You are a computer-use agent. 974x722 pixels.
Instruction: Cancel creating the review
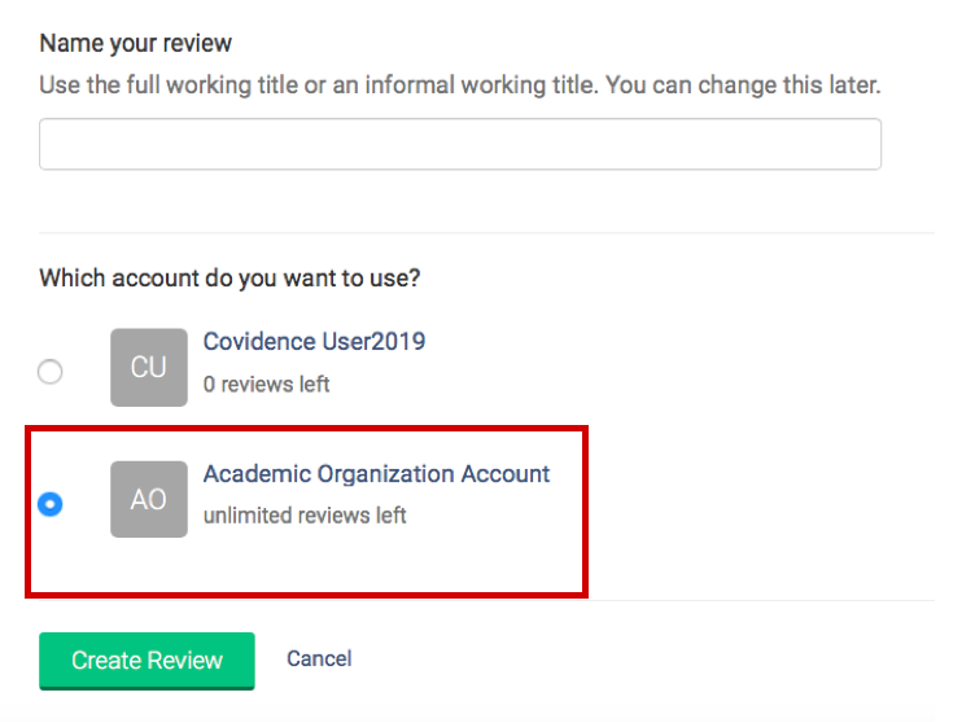(319, 659)
